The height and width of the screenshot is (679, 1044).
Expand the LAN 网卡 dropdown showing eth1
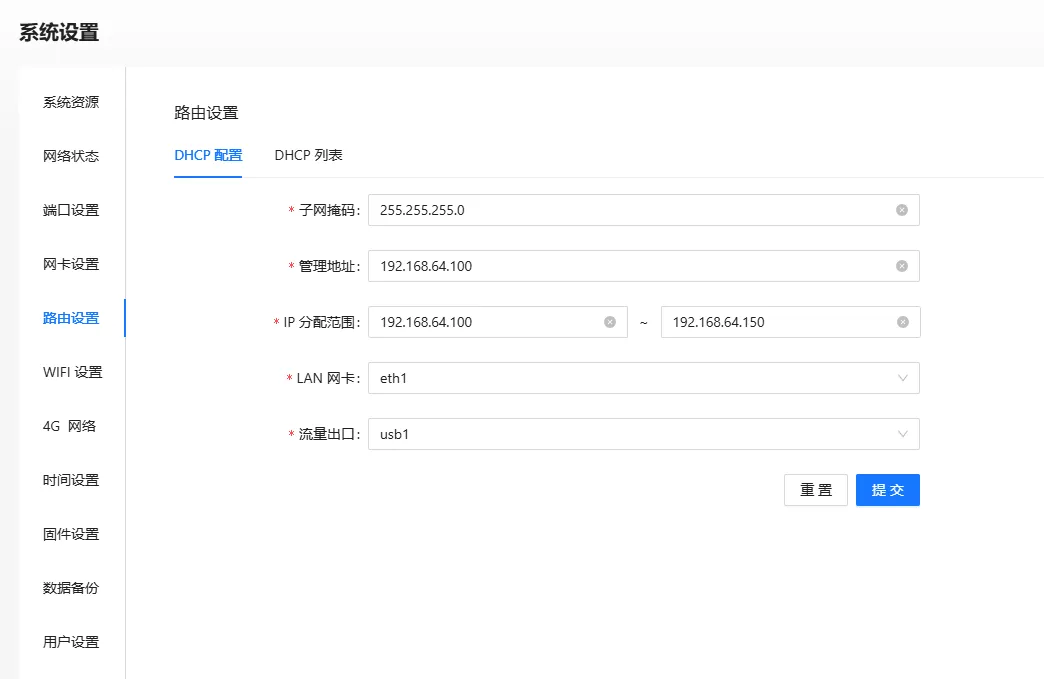coord(643,378)
